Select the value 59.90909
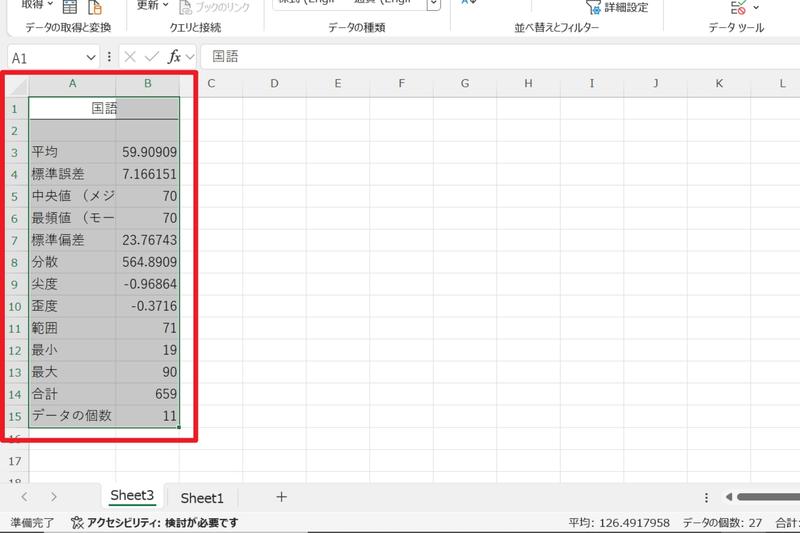 click(x=147, y=152)
